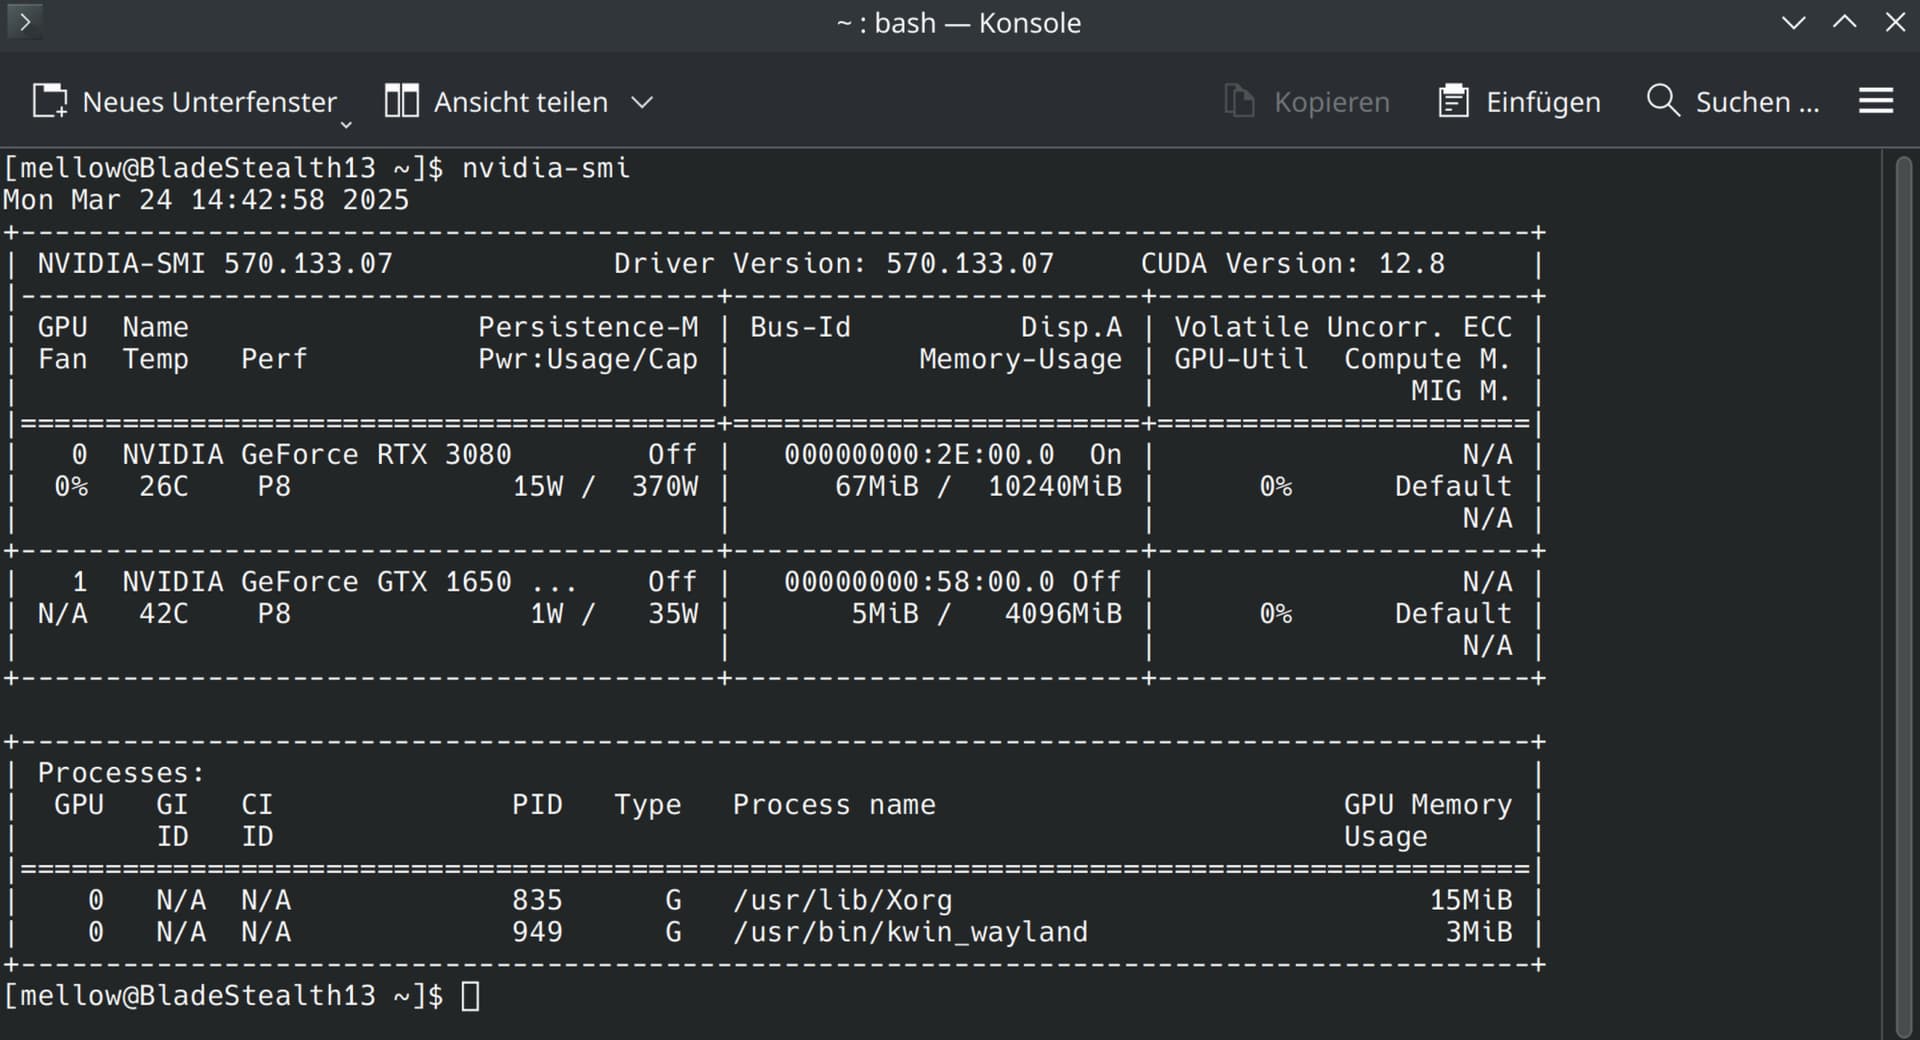
Task: Click memory total "10240MiB"
Action: [1055, 487]
